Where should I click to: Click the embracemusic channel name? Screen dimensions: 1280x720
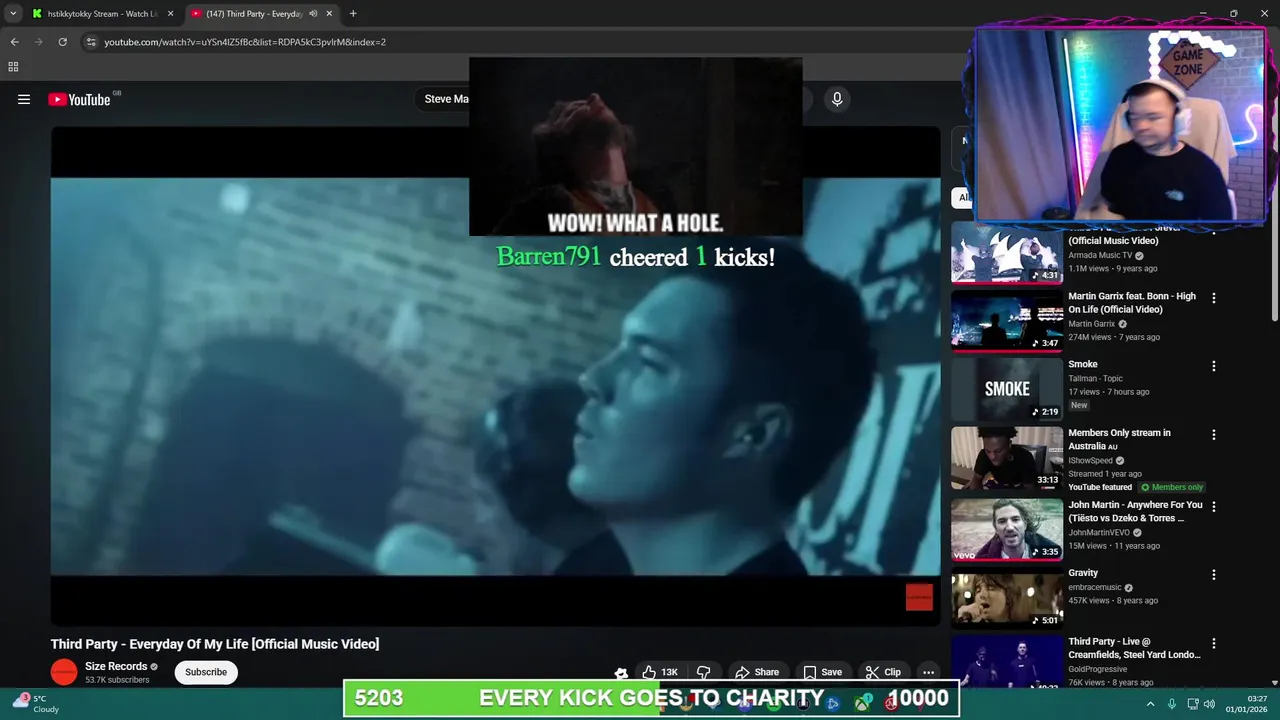click(1096, 588)
